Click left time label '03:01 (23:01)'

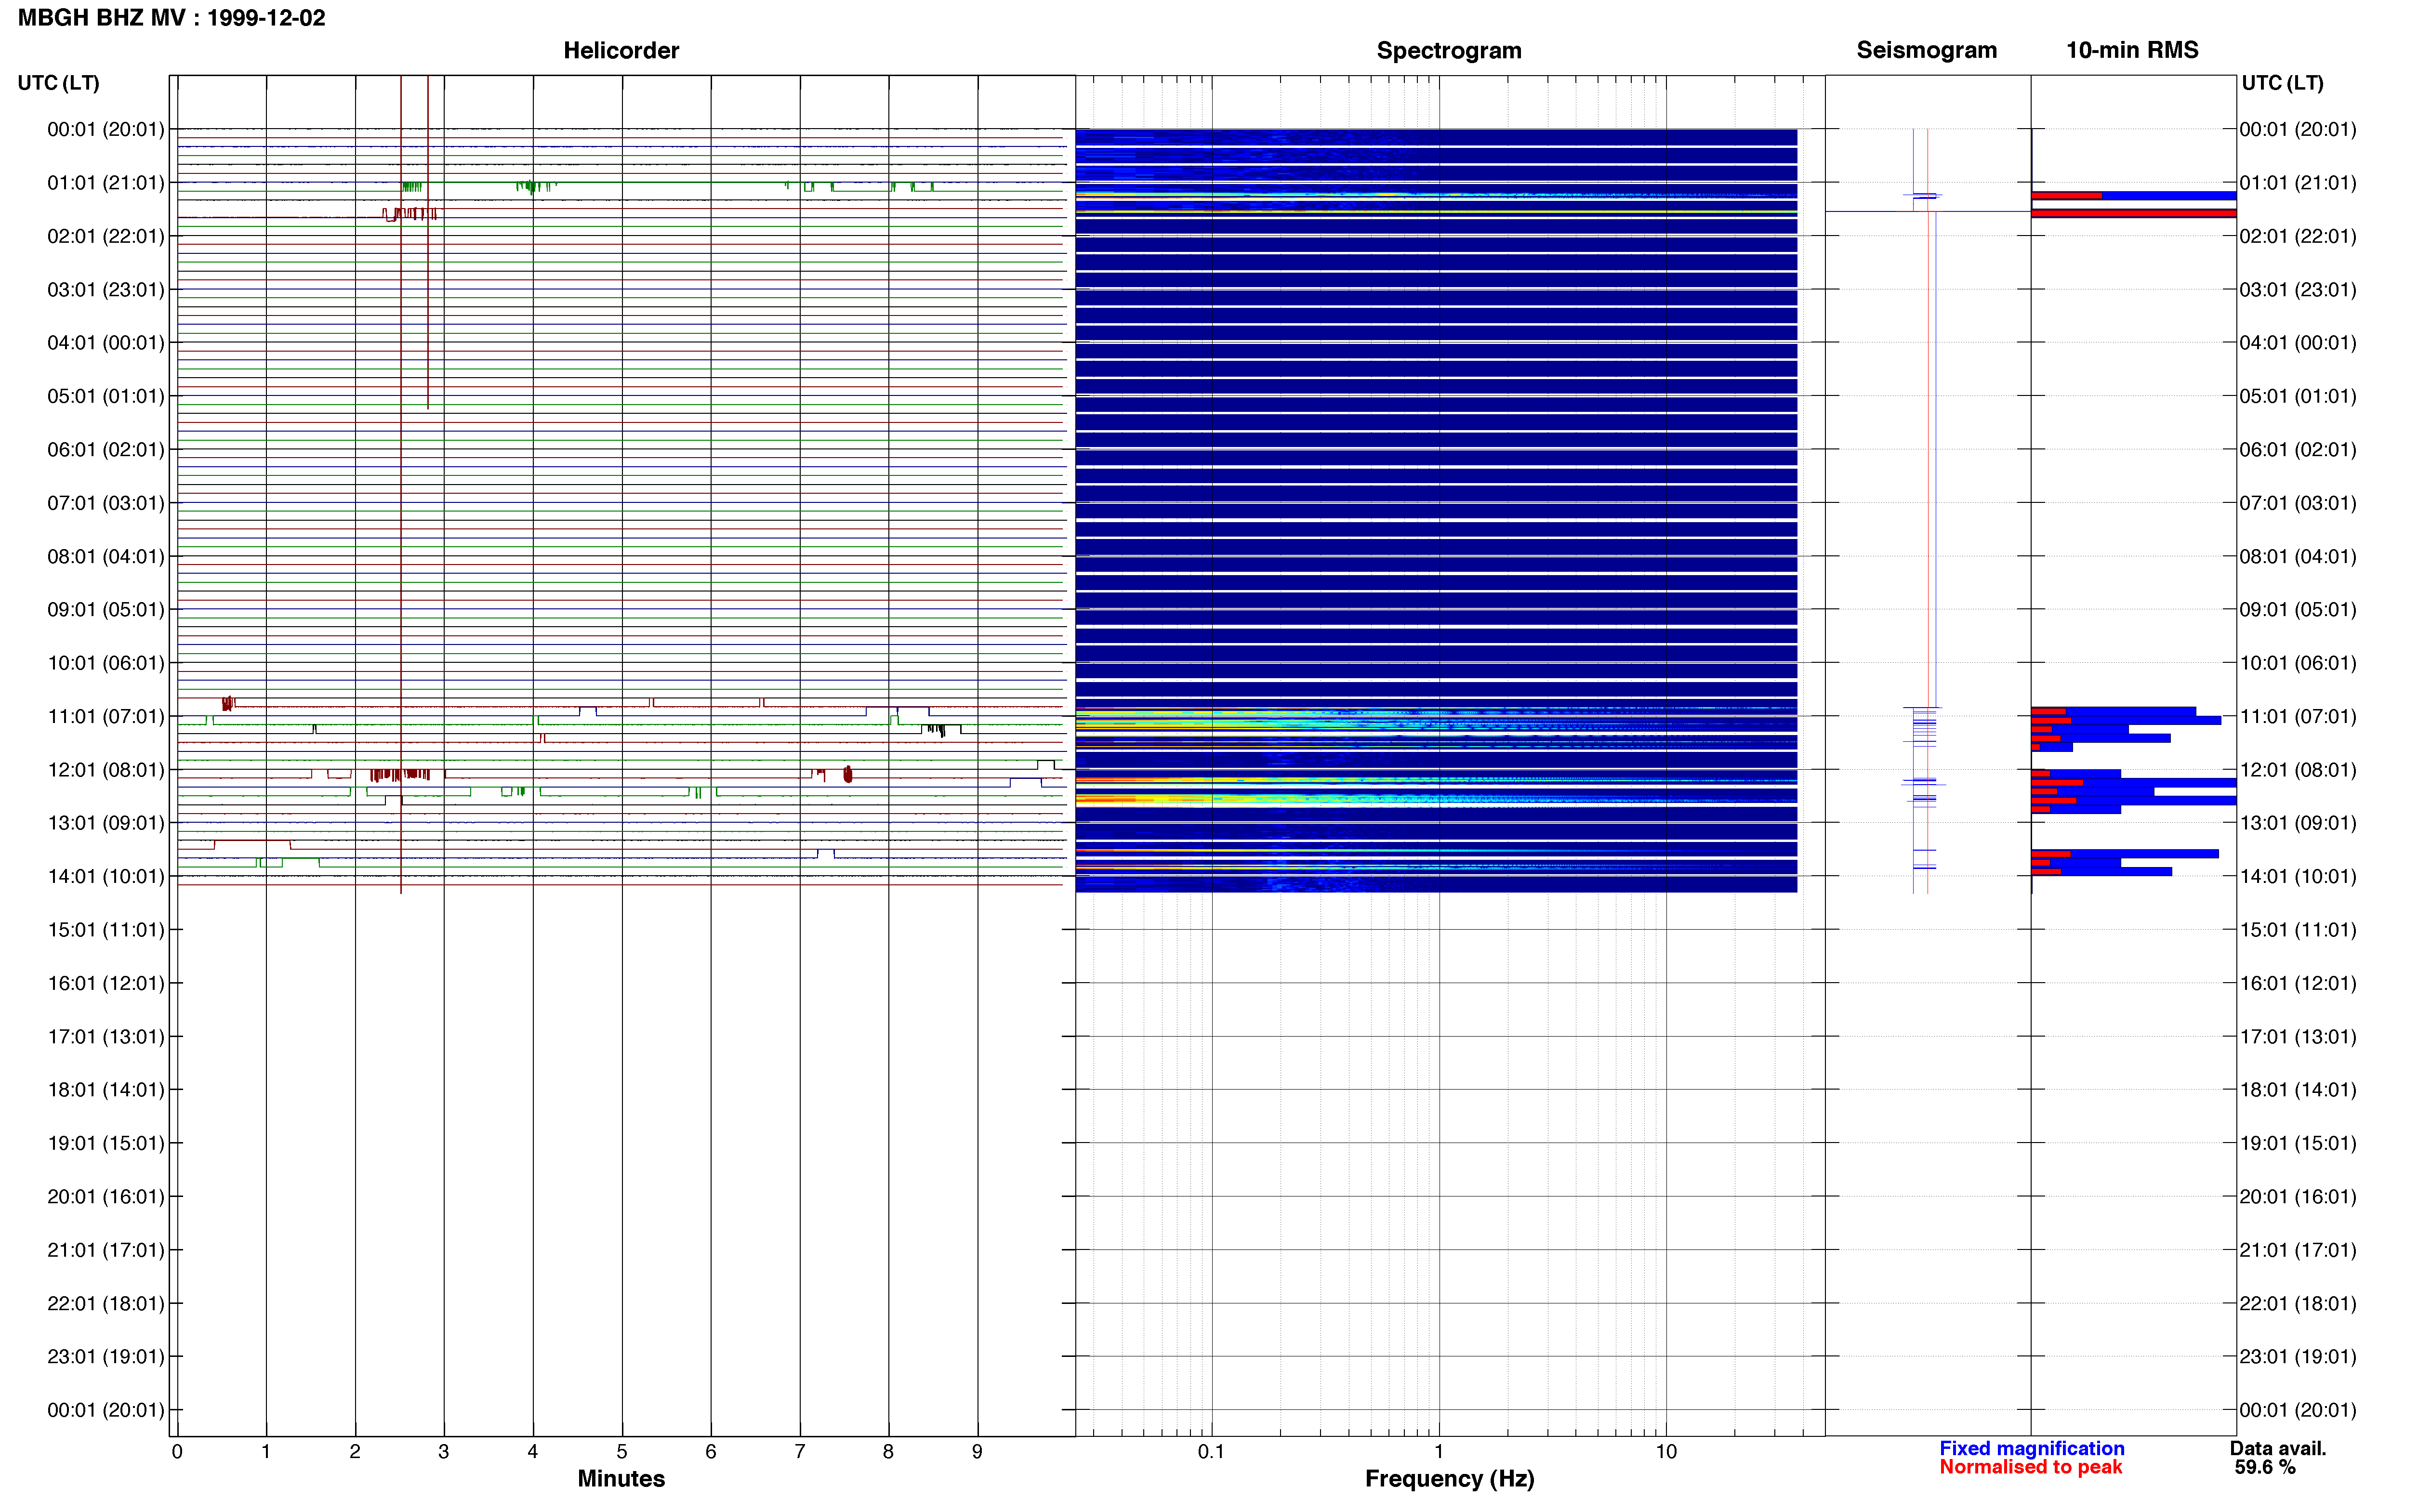tap(106, 289)
